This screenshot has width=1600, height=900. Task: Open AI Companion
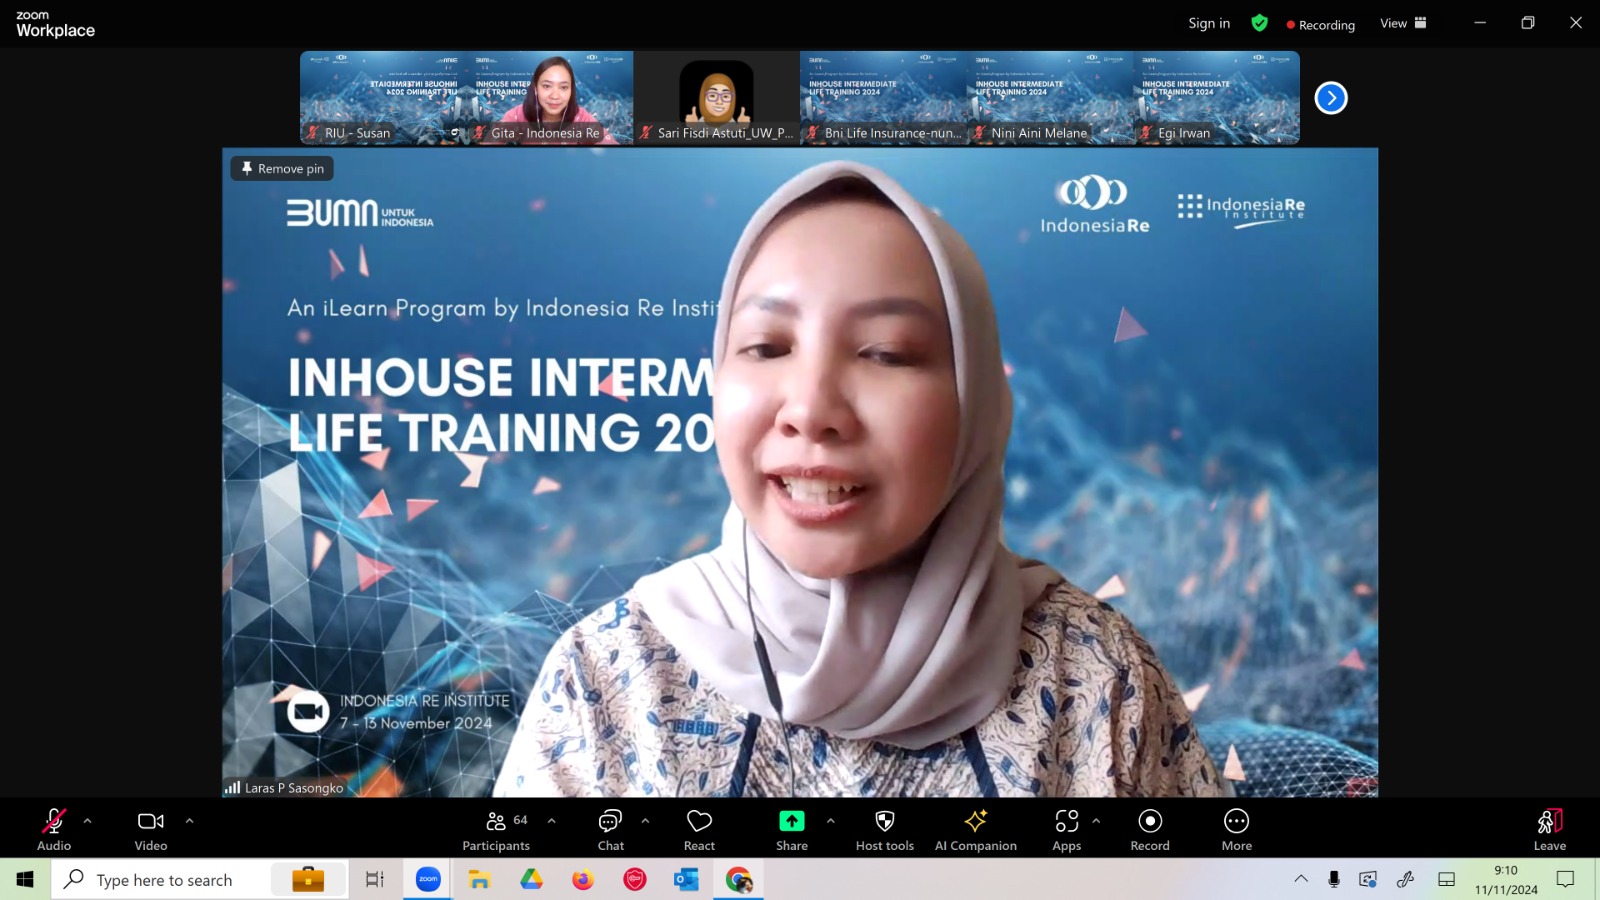[976, 830]
